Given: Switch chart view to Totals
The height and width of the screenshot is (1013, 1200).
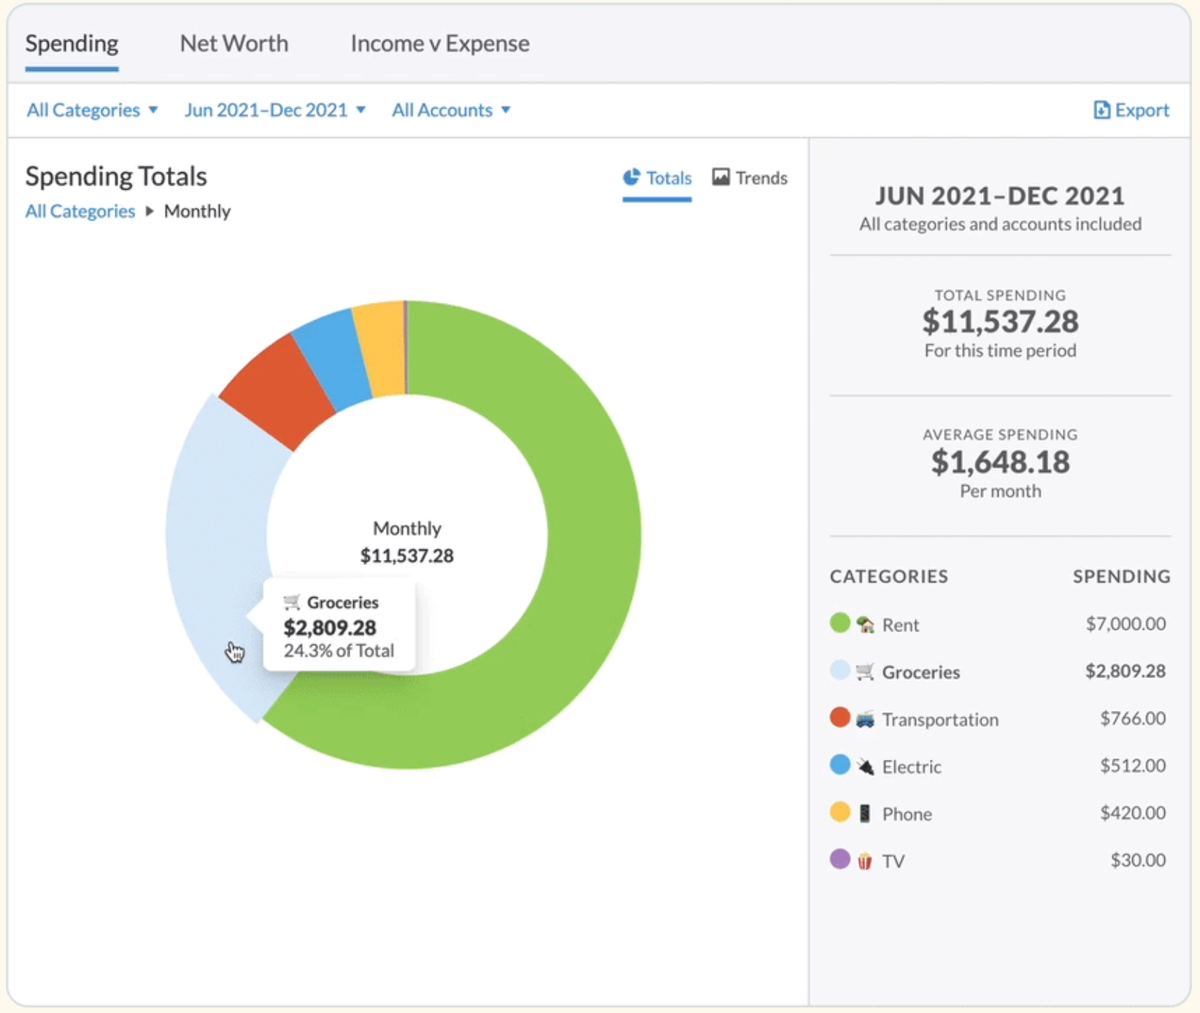Looking at the screenshot, I should coord(657,178).
